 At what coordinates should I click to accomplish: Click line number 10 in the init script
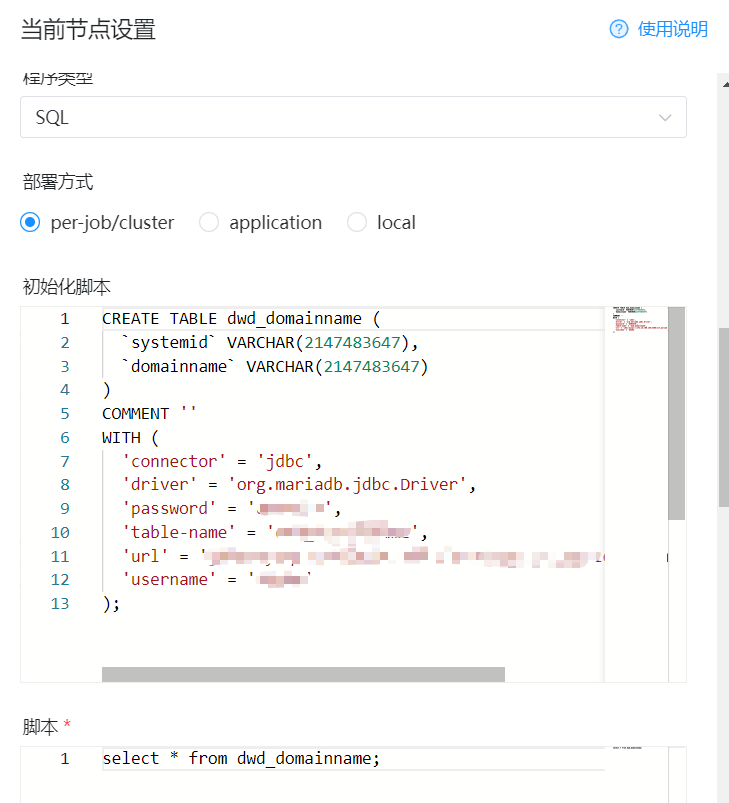[x=60, y=532]
